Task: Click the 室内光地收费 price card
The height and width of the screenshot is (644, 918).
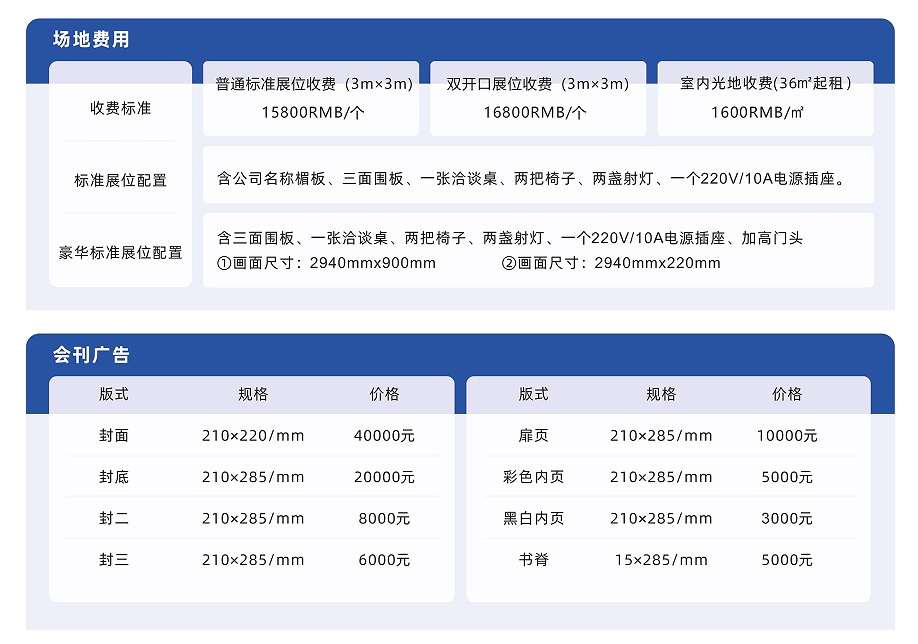Action: tap(765, 98)
